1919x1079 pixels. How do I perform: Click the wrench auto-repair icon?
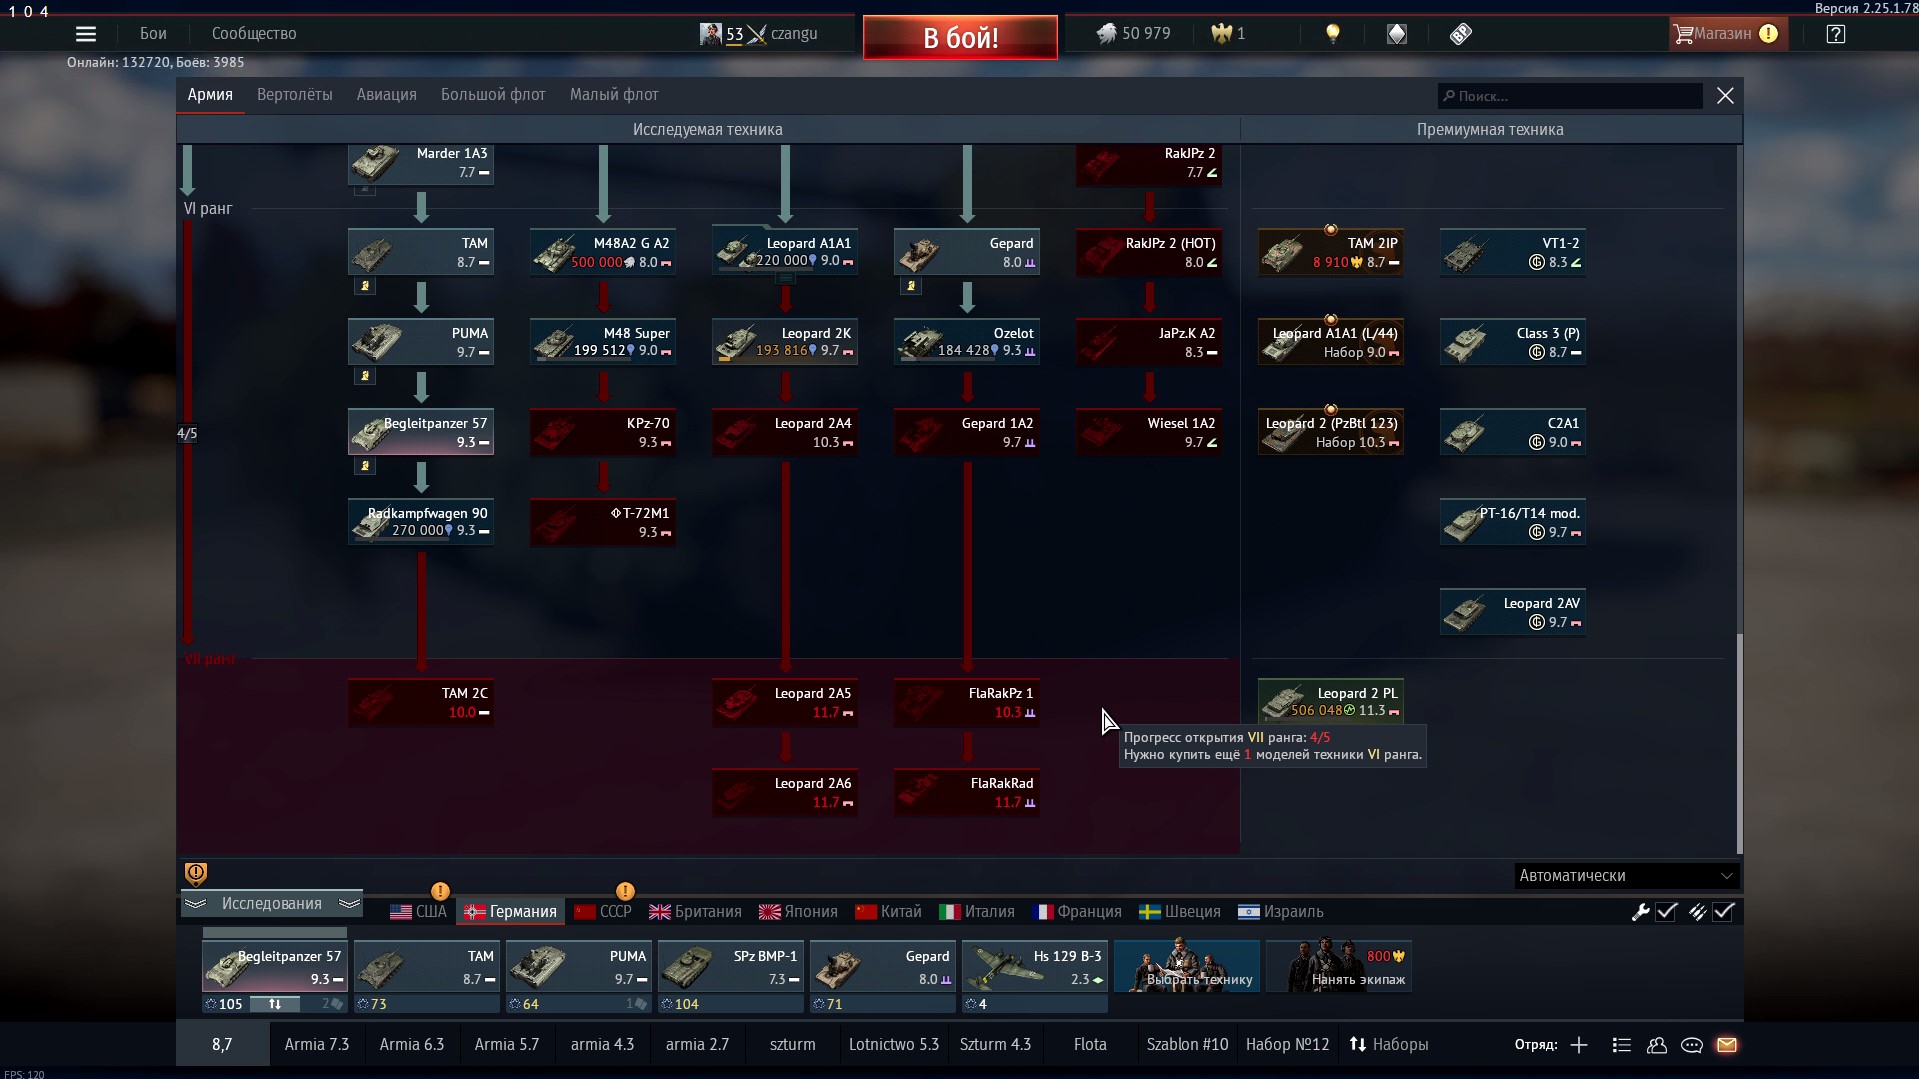point(1640,912)
